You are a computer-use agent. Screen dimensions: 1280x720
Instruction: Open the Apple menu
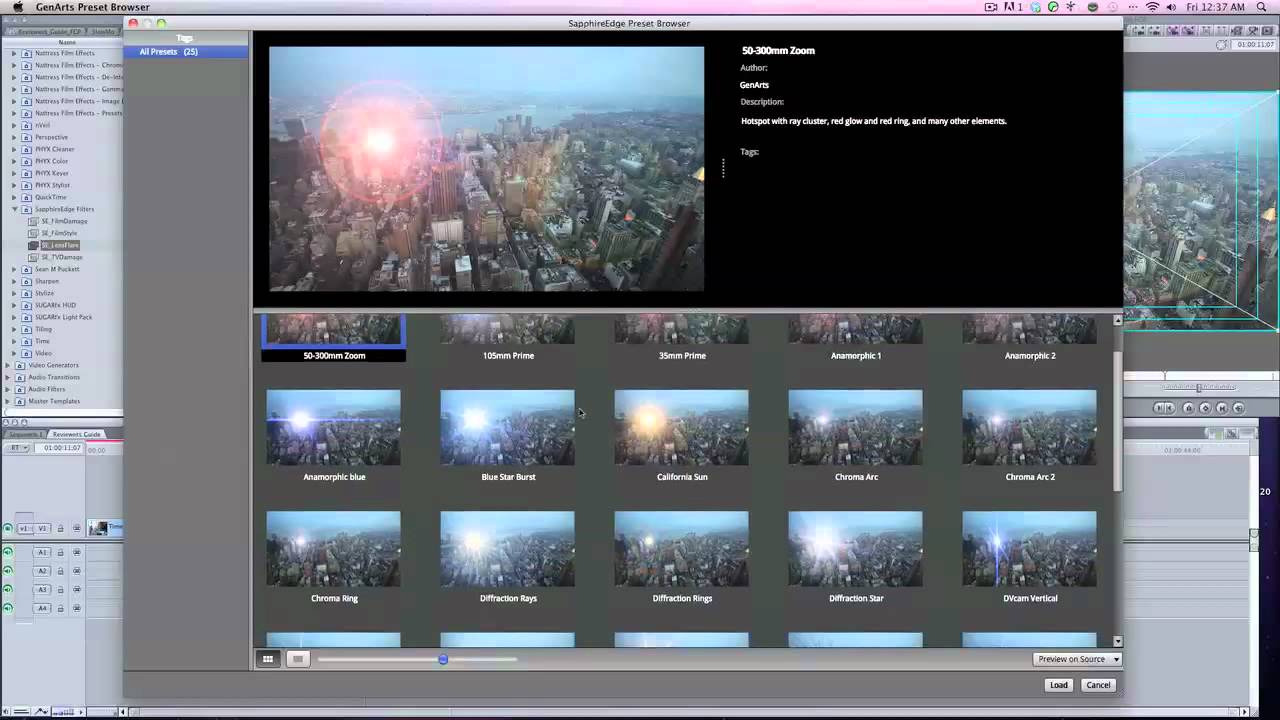point(18,7)
